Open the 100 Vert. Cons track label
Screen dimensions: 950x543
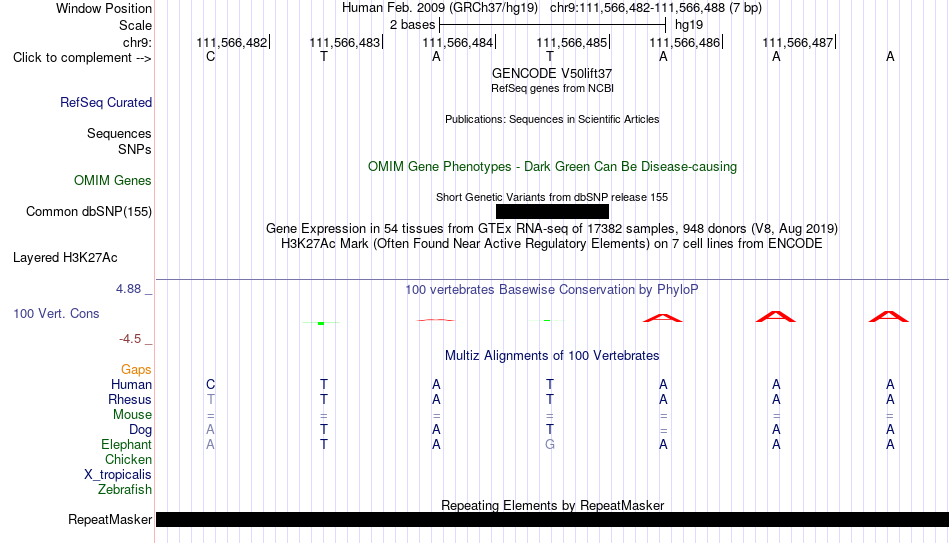tap(56, 313)
